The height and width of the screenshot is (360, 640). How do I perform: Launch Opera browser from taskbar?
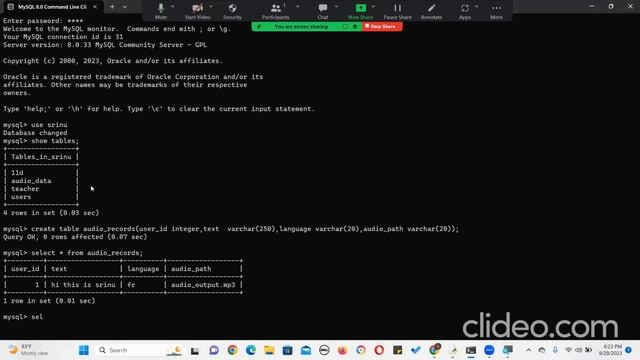click(379, 350)
